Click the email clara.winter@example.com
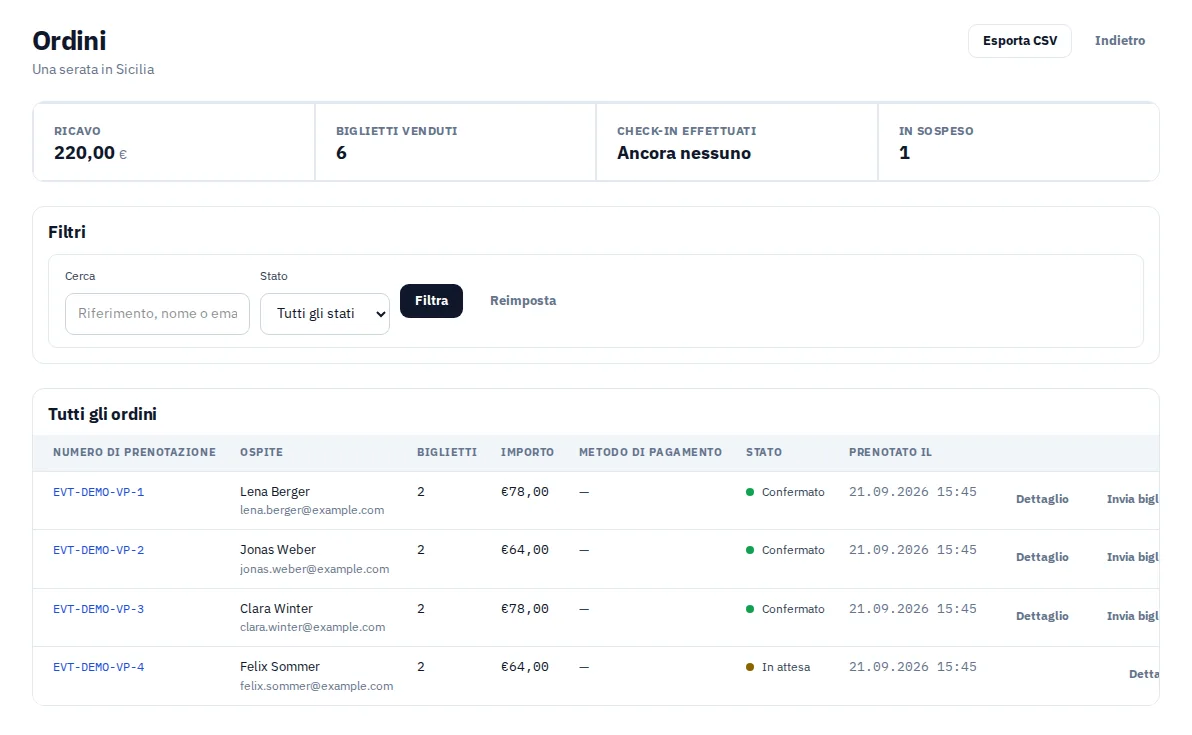 click(x=312, y=627)
